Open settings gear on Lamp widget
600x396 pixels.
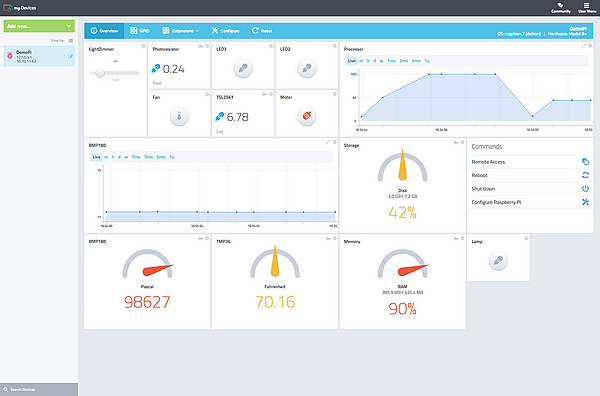coord(526,238)
